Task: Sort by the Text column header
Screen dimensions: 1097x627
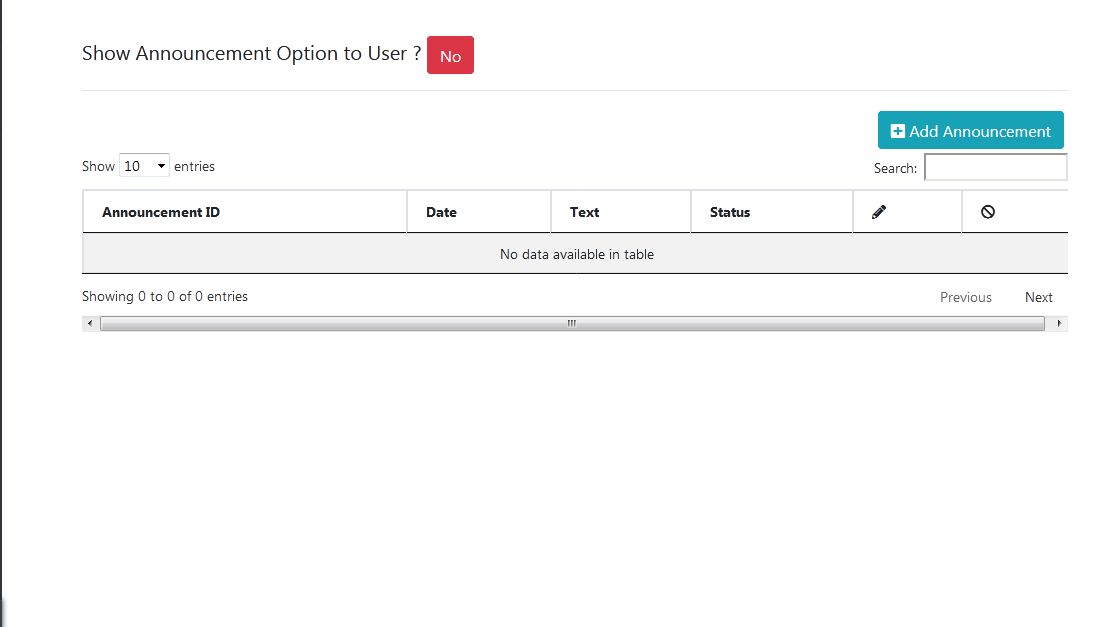Action: click(x=583, y=211)
